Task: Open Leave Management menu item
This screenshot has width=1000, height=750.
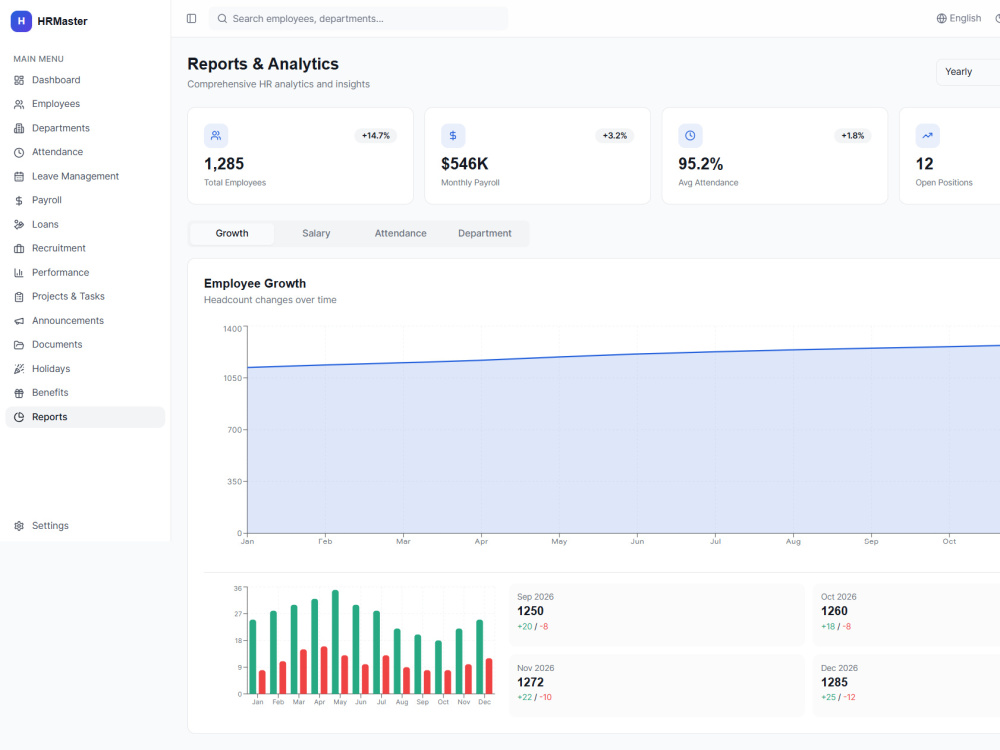Action: pos(85,177)
